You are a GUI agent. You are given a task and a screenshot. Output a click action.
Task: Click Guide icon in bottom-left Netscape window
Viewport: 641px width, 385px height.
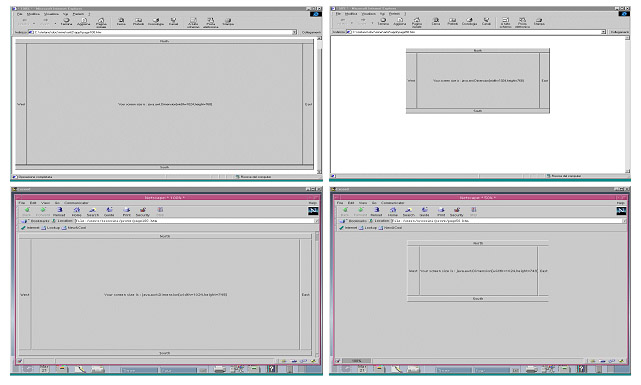[x=109, y=211]
